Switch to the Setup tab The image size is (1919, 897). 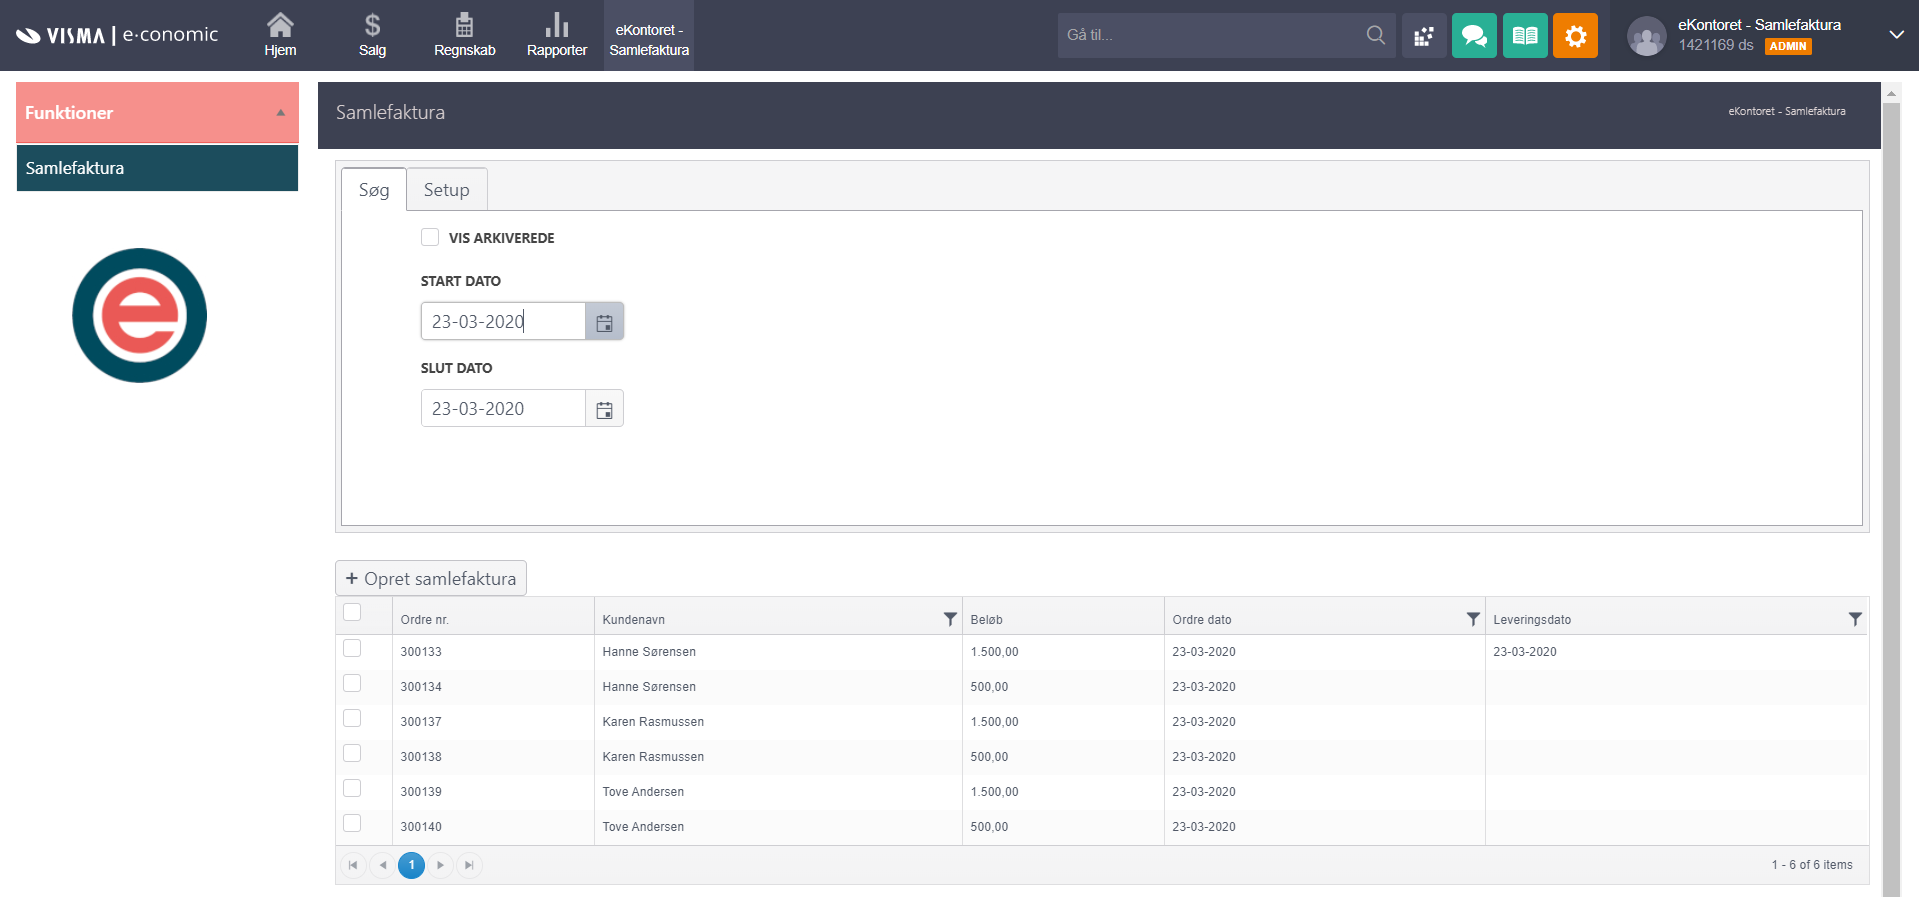[446, 190]
